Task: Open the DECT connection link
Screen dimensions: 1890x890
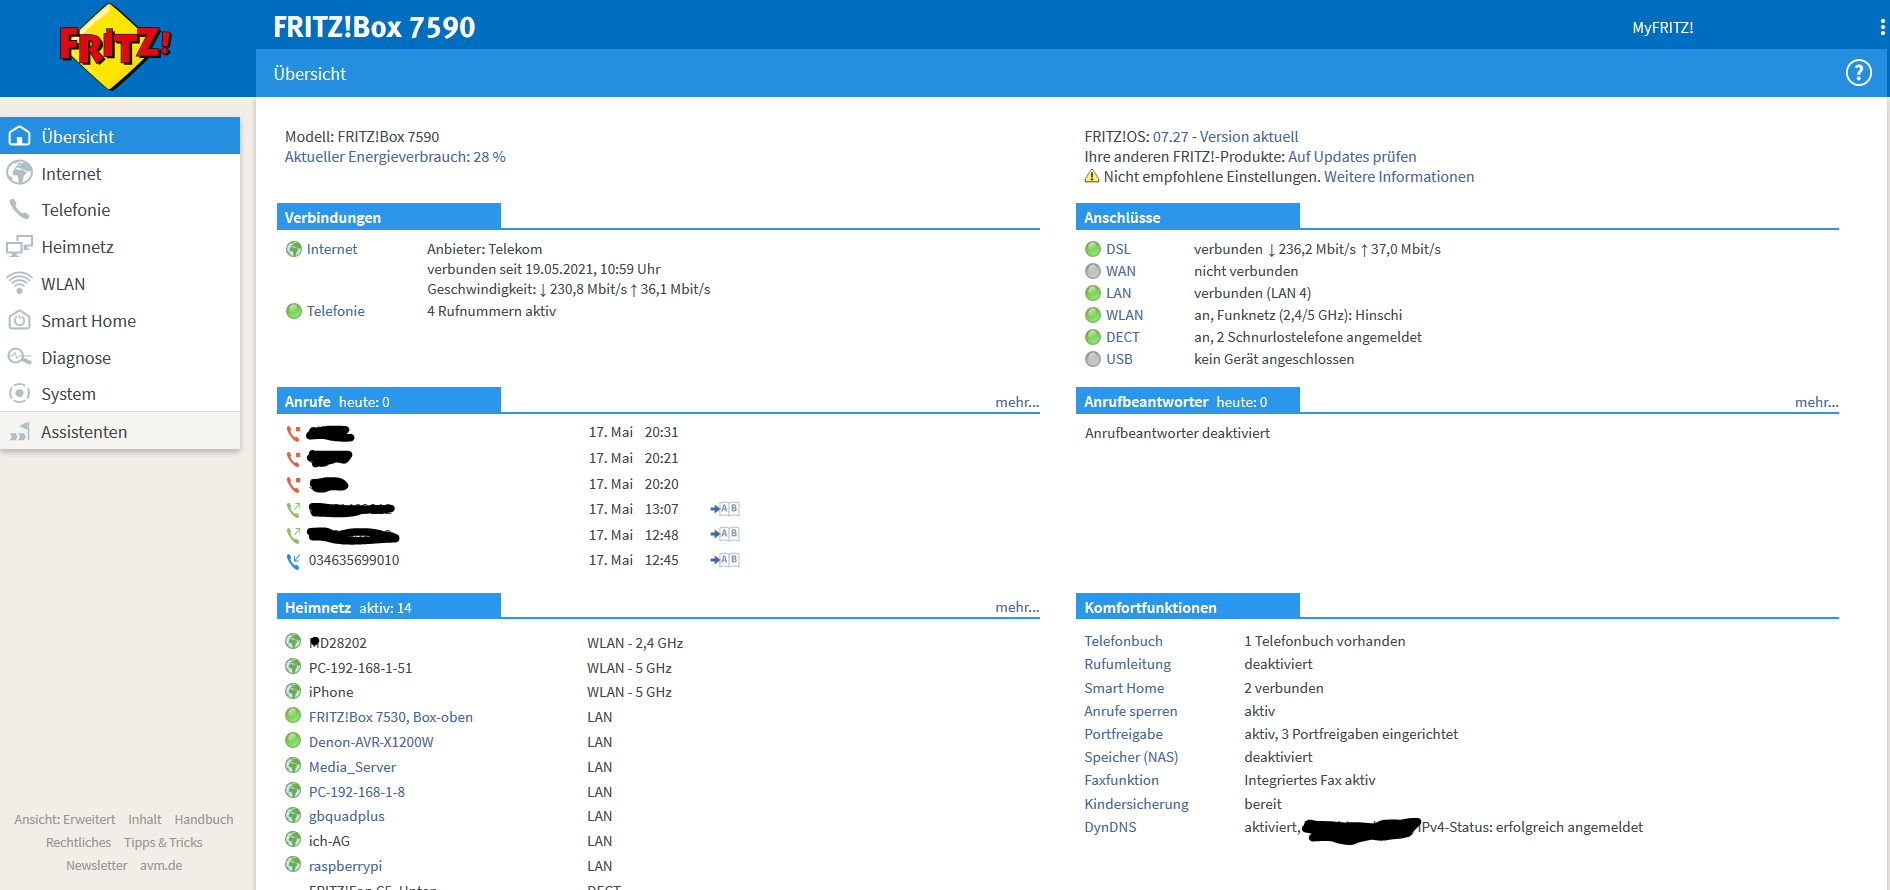Action: coord(1123,337)
